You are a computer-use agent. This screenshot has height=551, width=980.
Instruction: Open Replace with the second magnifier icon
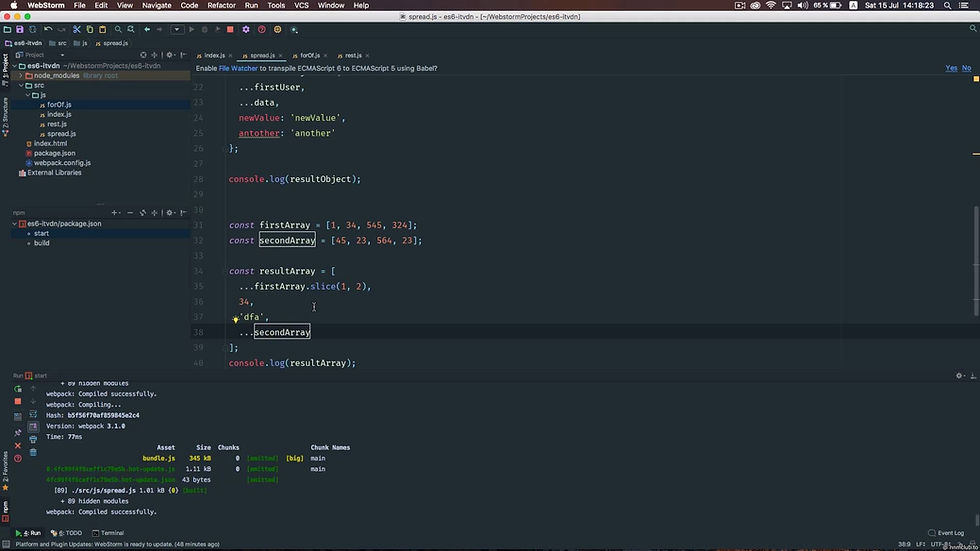(131, 29)
